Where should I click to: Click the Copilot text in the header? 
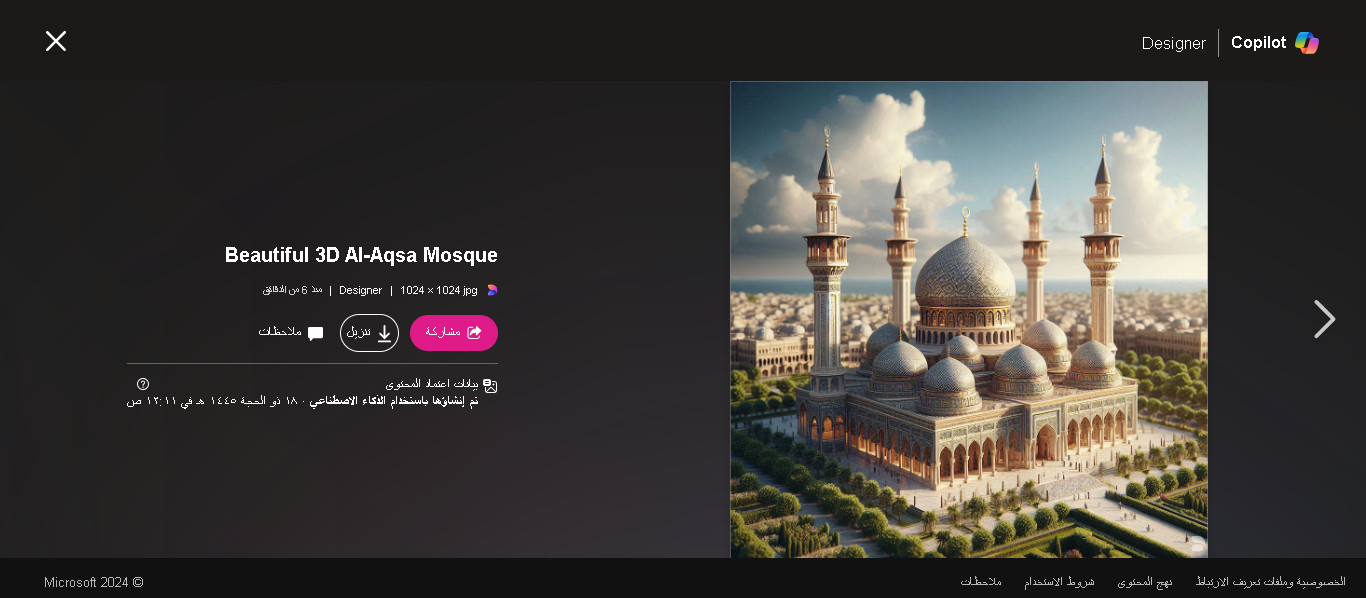coord(1258,43)
